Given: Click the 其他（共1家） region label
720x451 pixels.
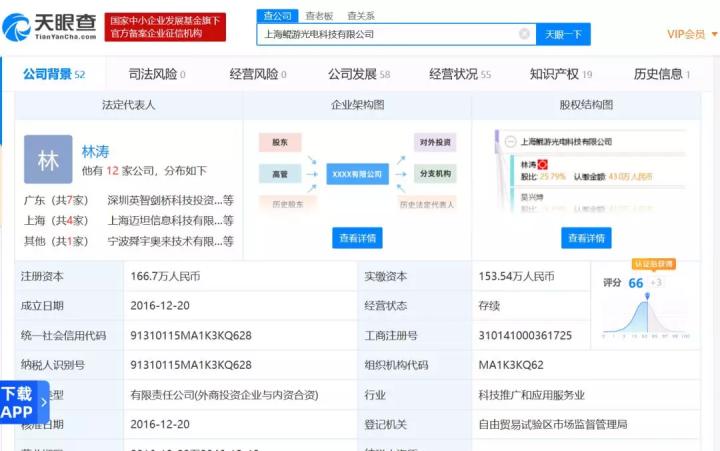Looking at the screenshot, I should (x=56, y=241).
